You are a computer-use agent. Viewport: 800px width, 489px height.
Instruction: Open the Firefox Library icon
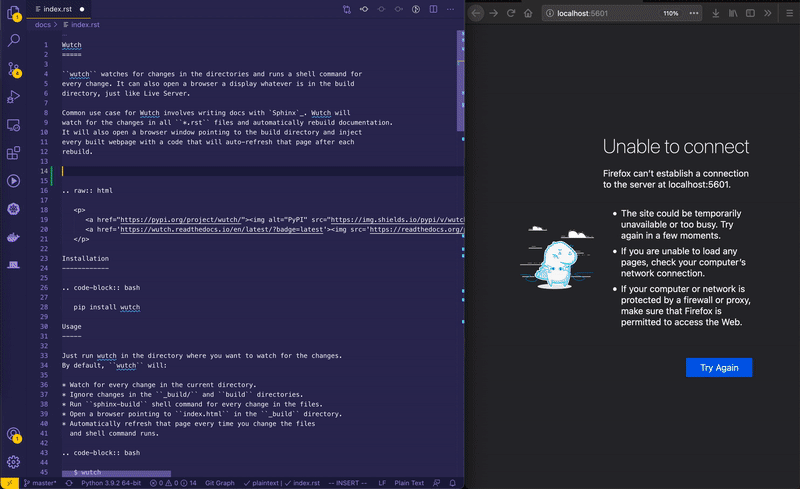[x=733, y=13]
